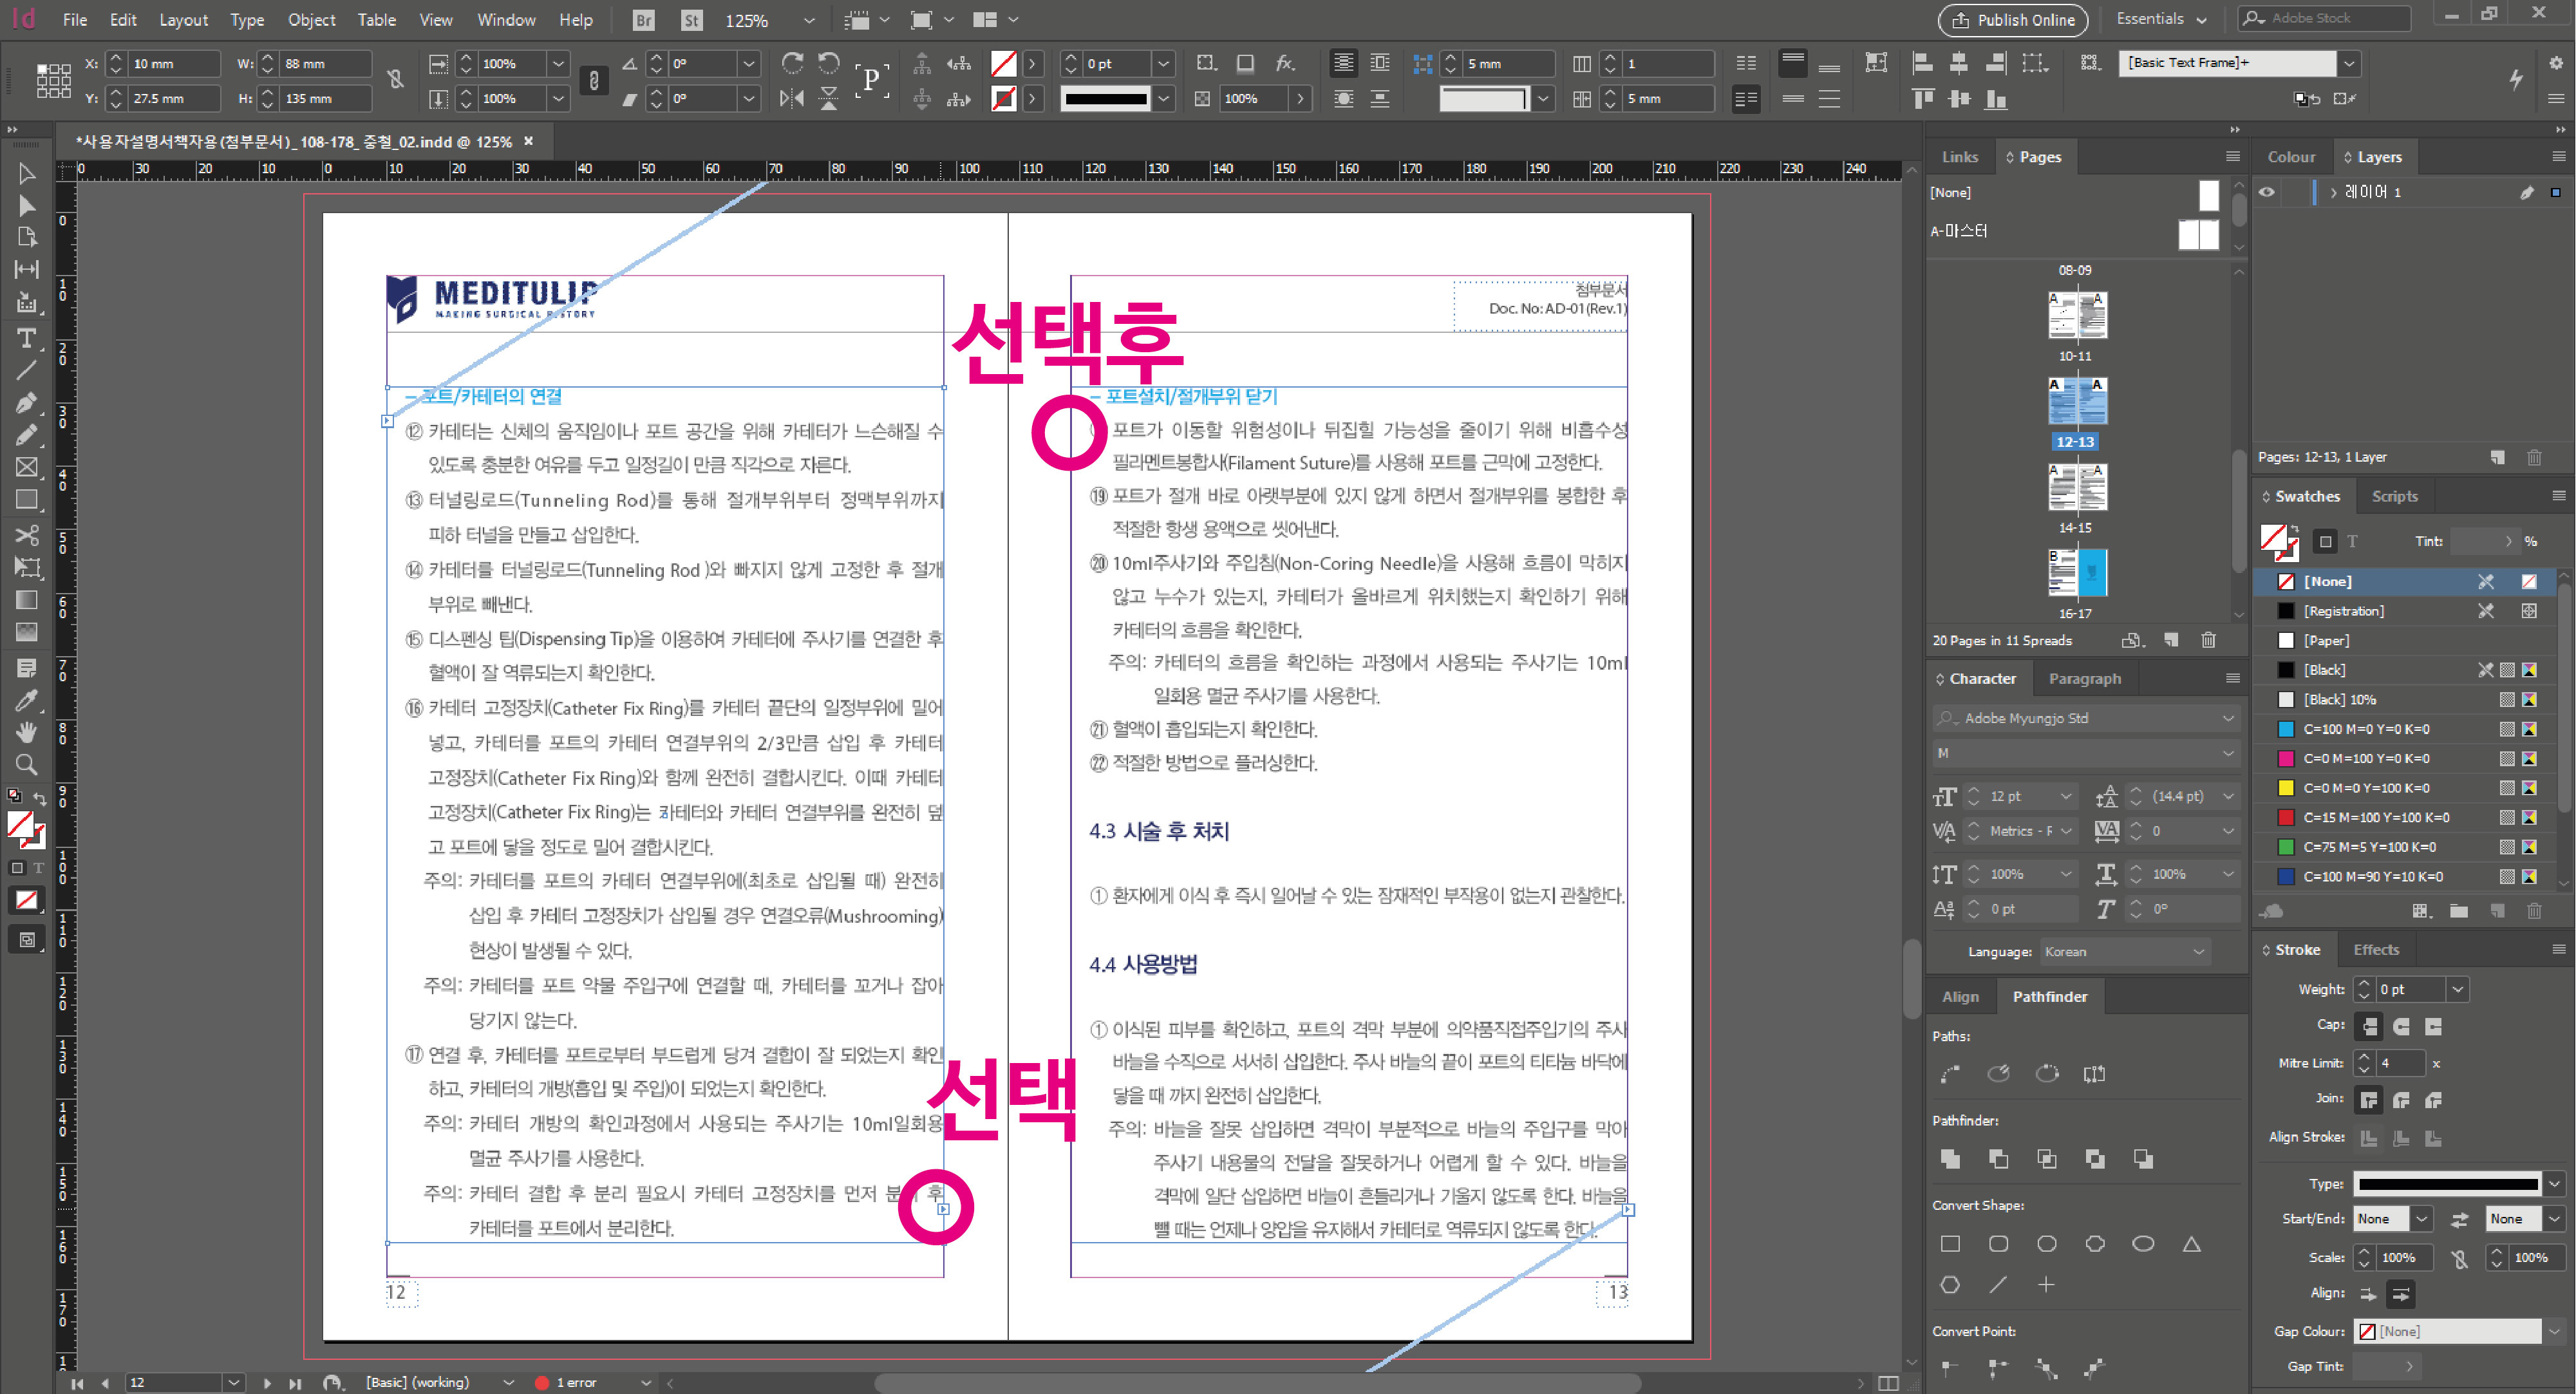Toggle constrain proportions for width and height

coord(396,80)
